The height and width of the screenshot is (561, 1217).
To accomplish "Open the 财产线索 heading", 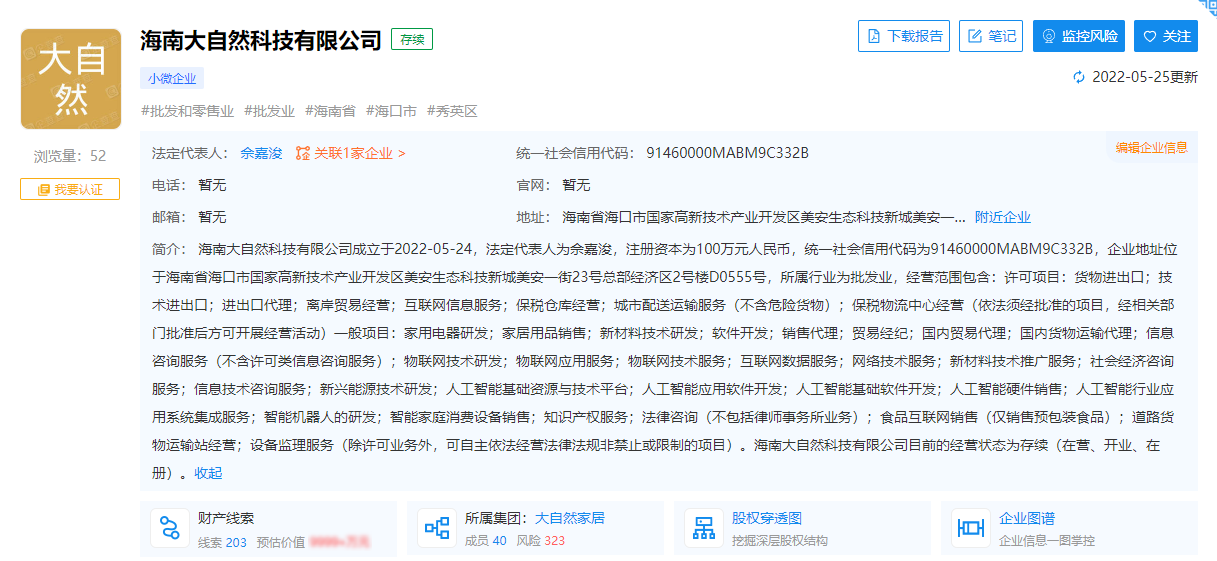I will [226, 518].
